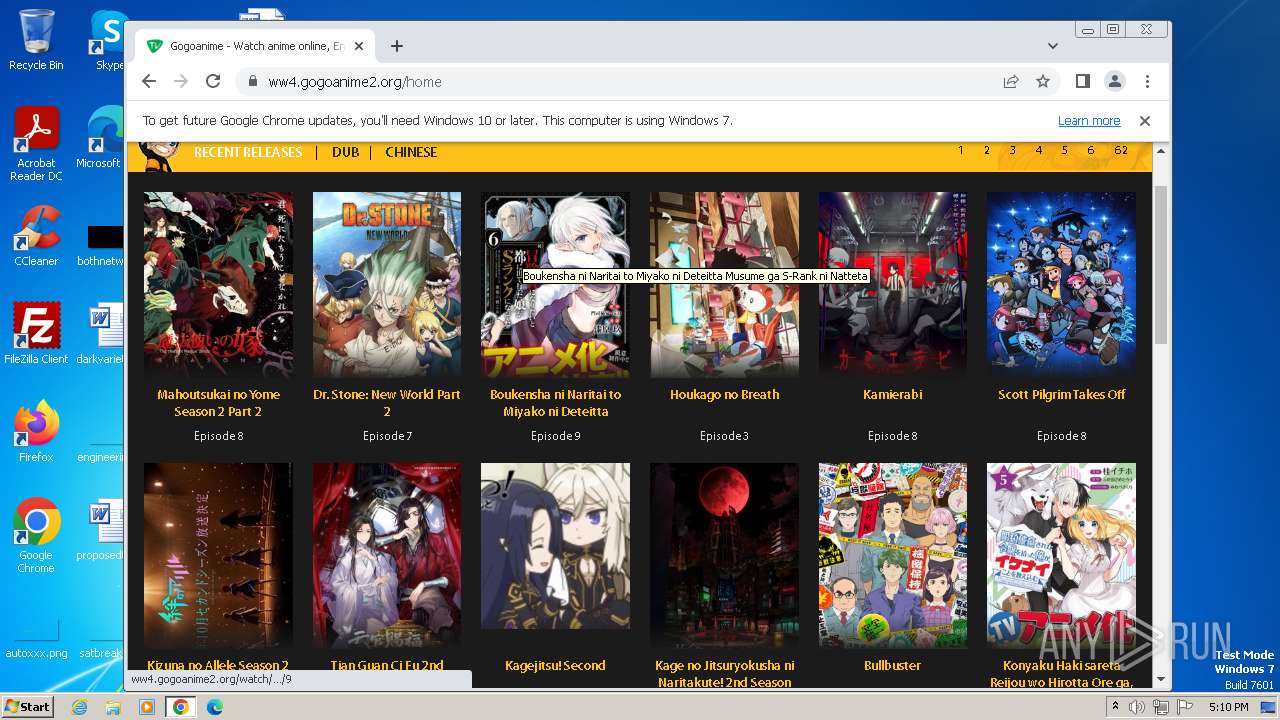
Task: Open Kamierabi poster thumbnail
Action: click(893, 285)
